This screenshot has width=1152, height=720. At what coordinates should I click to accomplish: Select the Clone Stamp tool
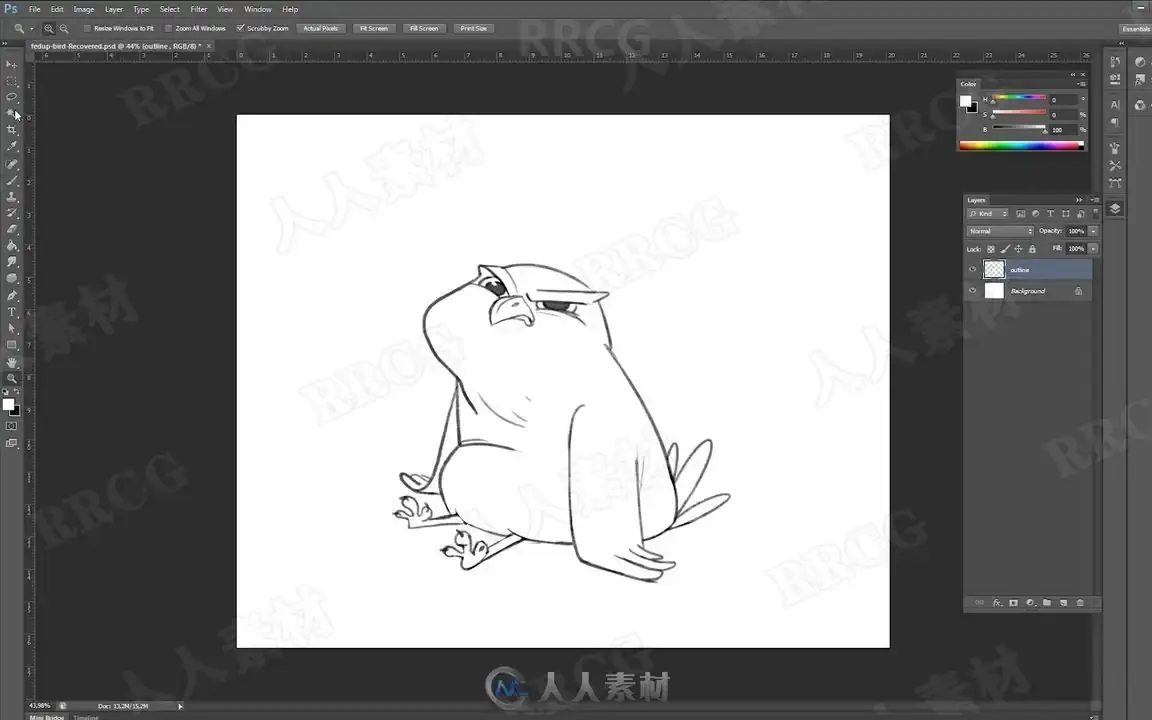12,197
